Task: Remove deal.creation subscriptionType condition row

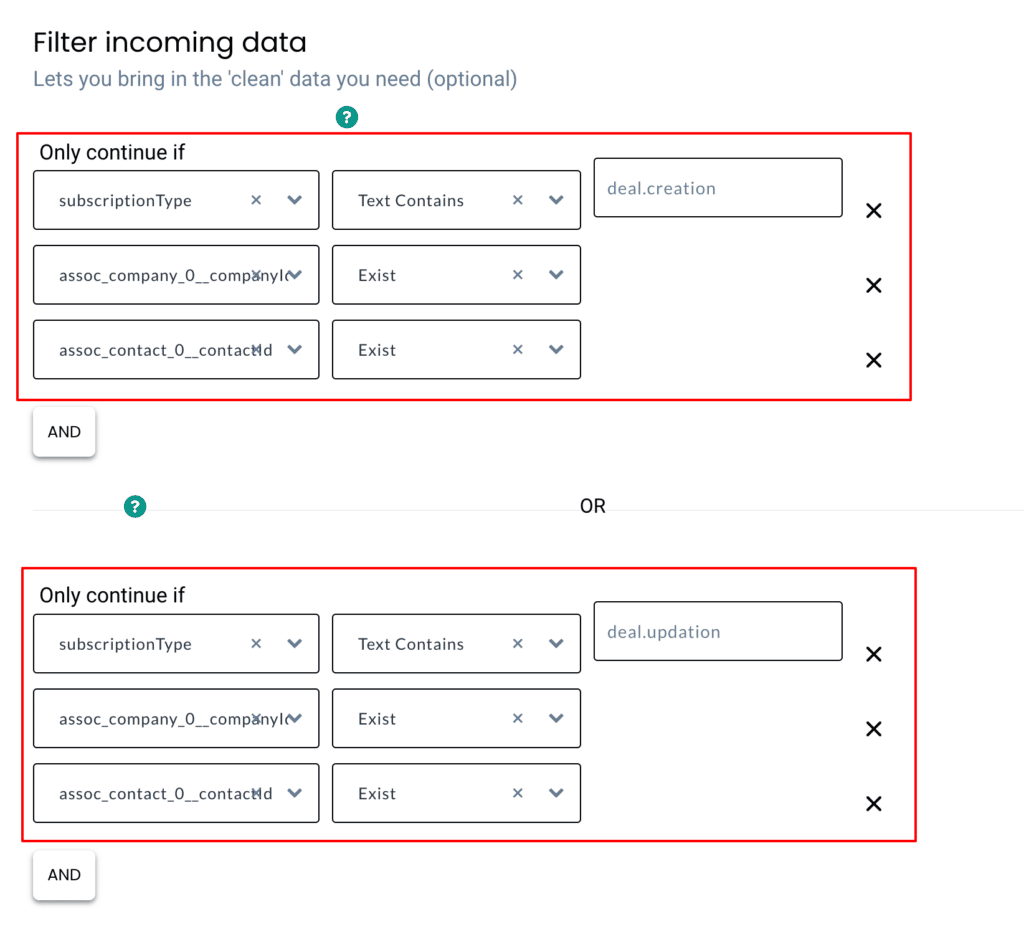Action: 874,211
